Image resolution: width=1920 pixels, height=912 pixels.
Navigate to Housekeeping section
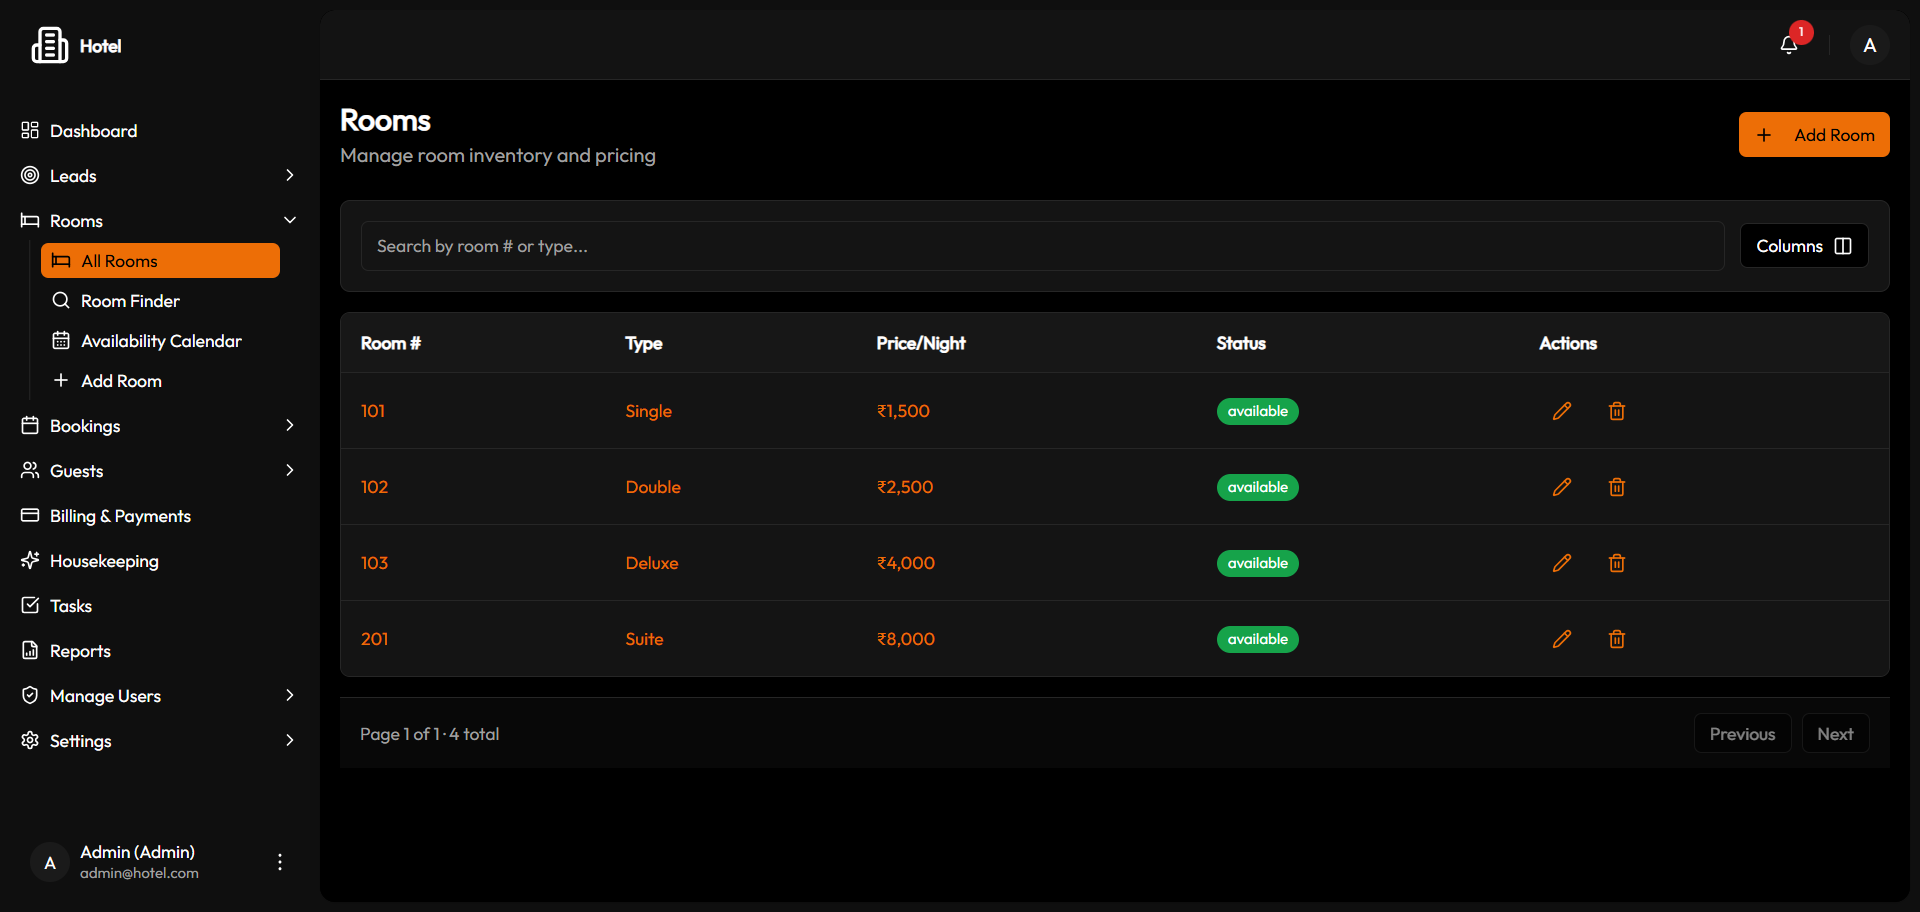[x=104, y=561]
